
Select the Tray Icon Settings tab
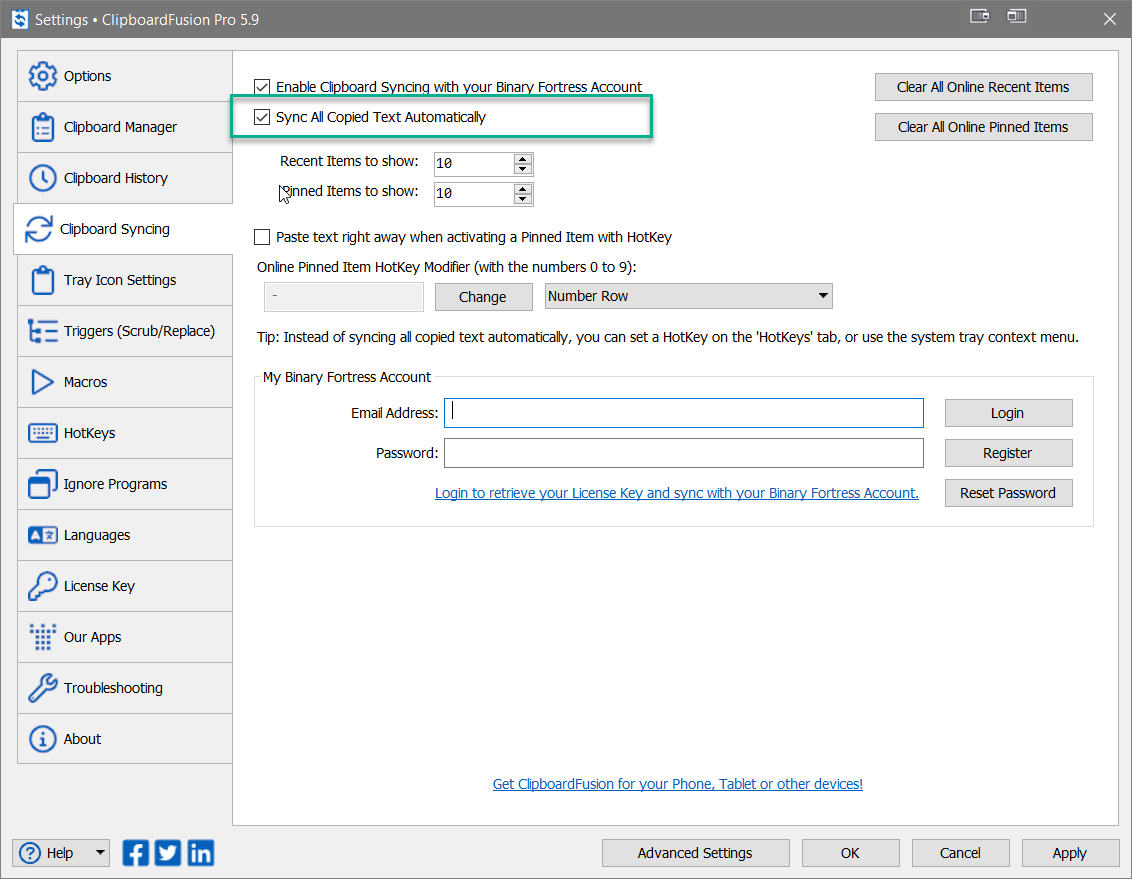coord(125,280)
